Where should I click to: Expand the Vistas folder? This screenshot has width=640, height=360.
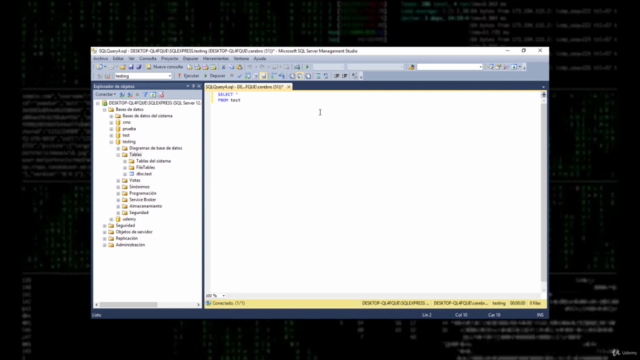[118, 180]
